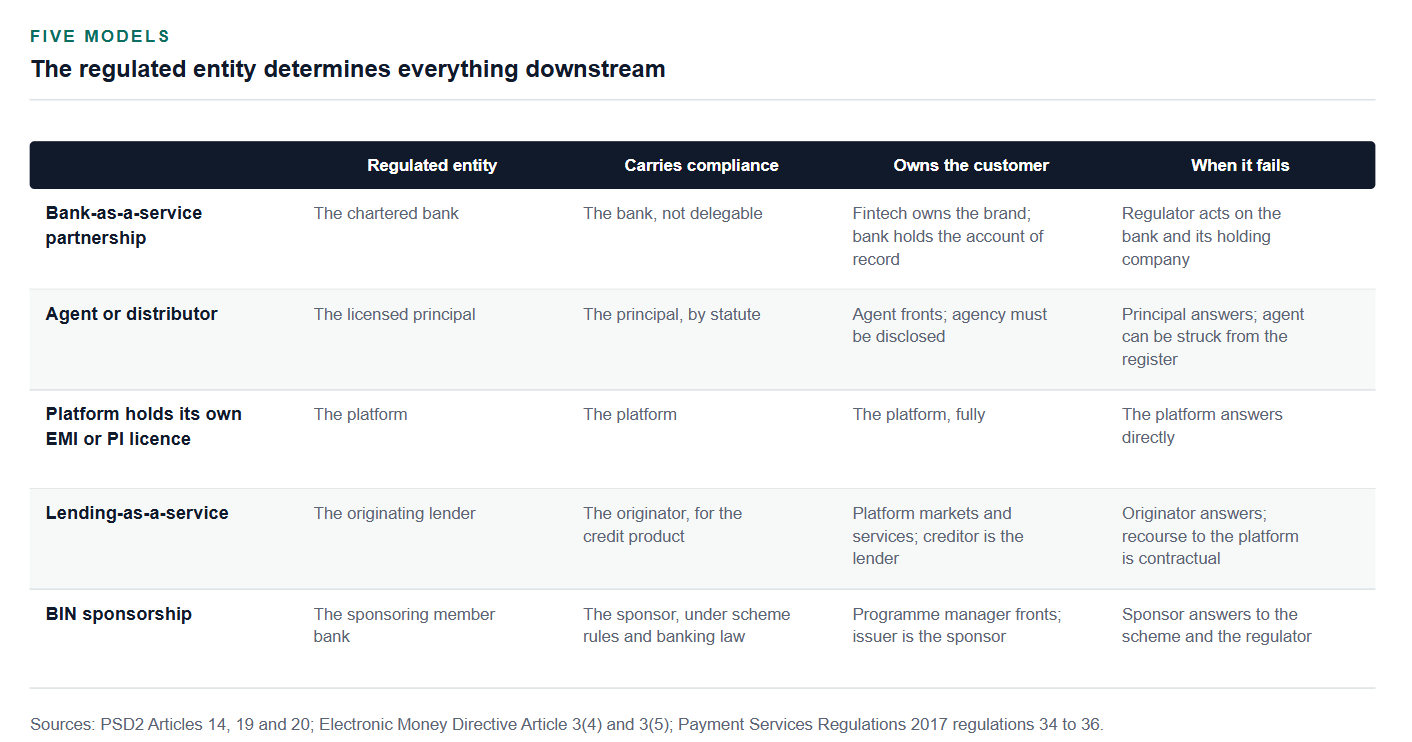Select the 'Owns the customer' column header
This screenshot has height=742, width=1412.
pyautogui.click(x=971, y=165)
